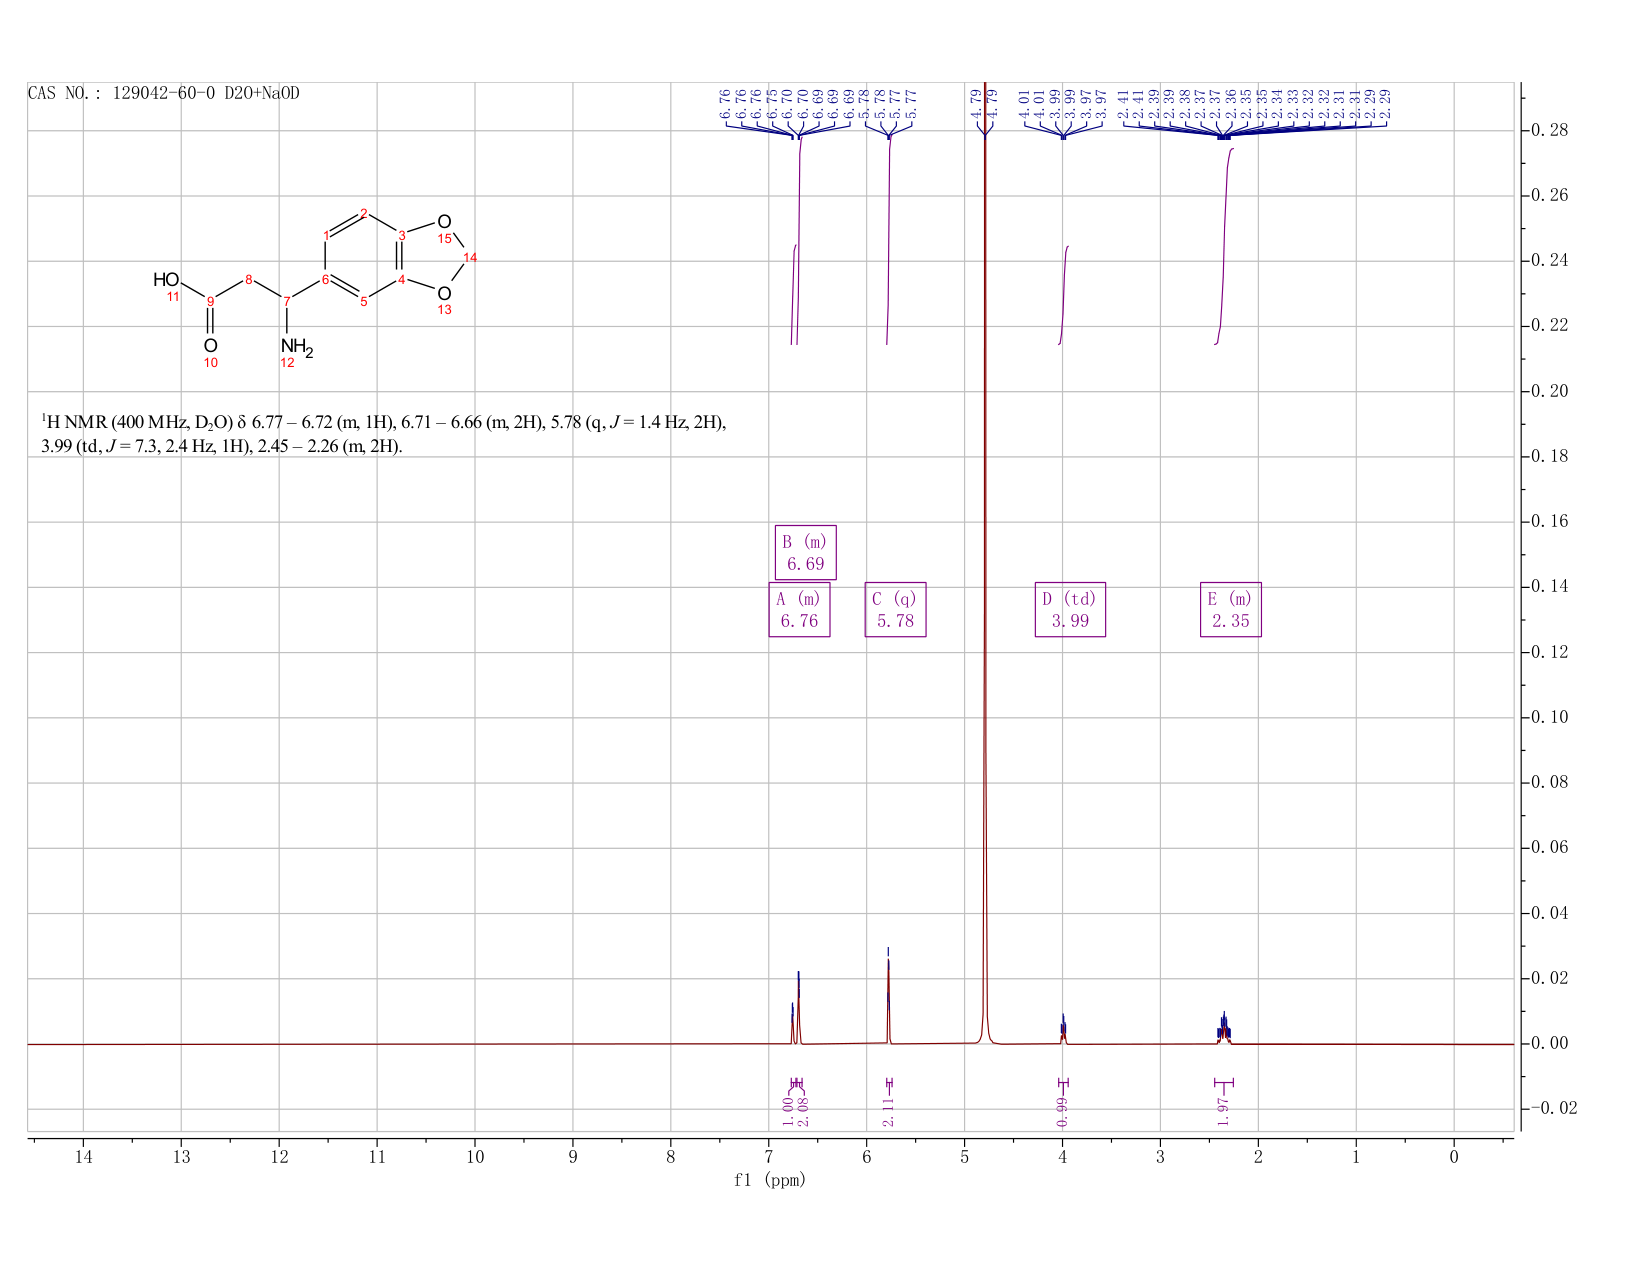Click the E (m) 2.35 multiplet box

(1231, 609)
